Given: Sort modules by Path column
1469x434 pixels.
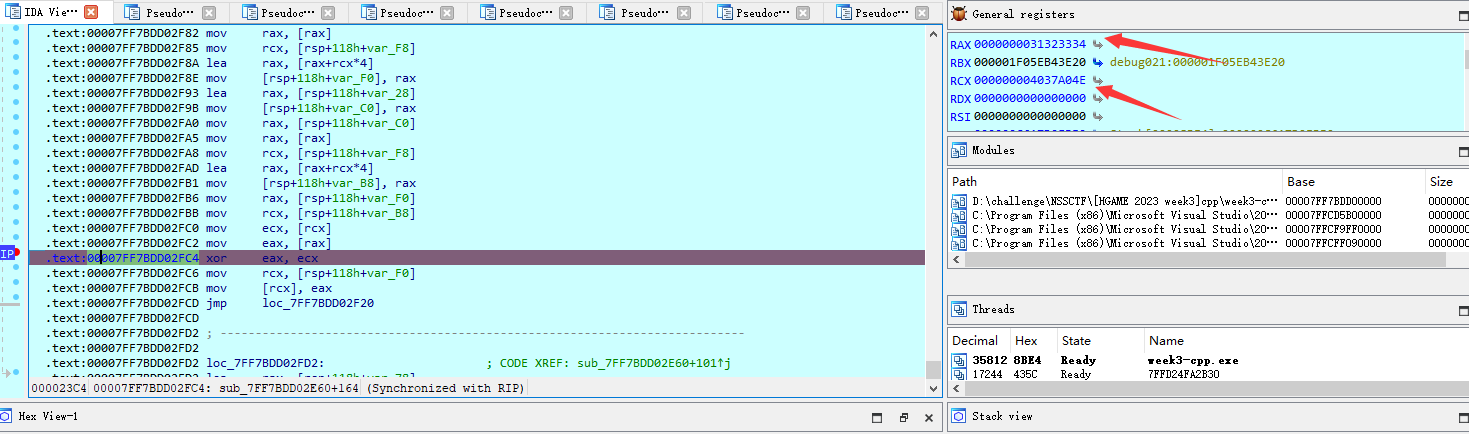Looking at the screenshot, I should point(1116,182).
